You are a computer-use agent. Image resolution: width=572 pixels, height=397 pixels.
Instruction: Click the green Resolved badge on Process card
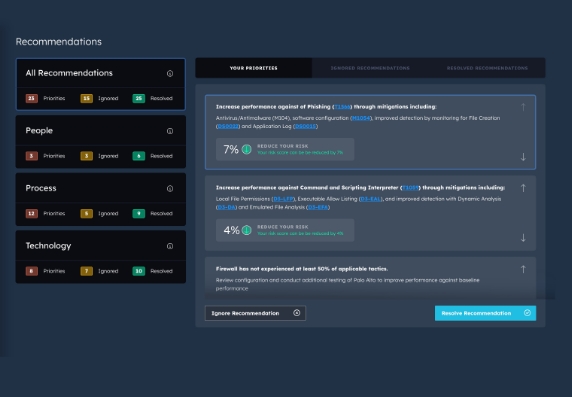[139, 213]
